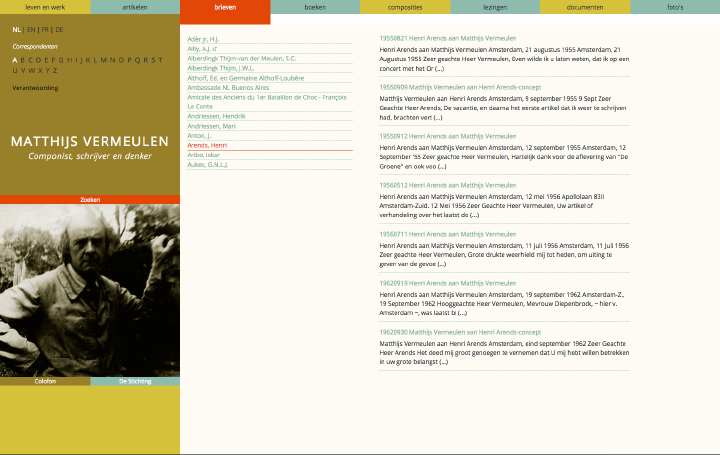This screenshot has width=720, height=455.
Task: Switch to the 'lezingen' tab
Action: (x=495, y=7)
